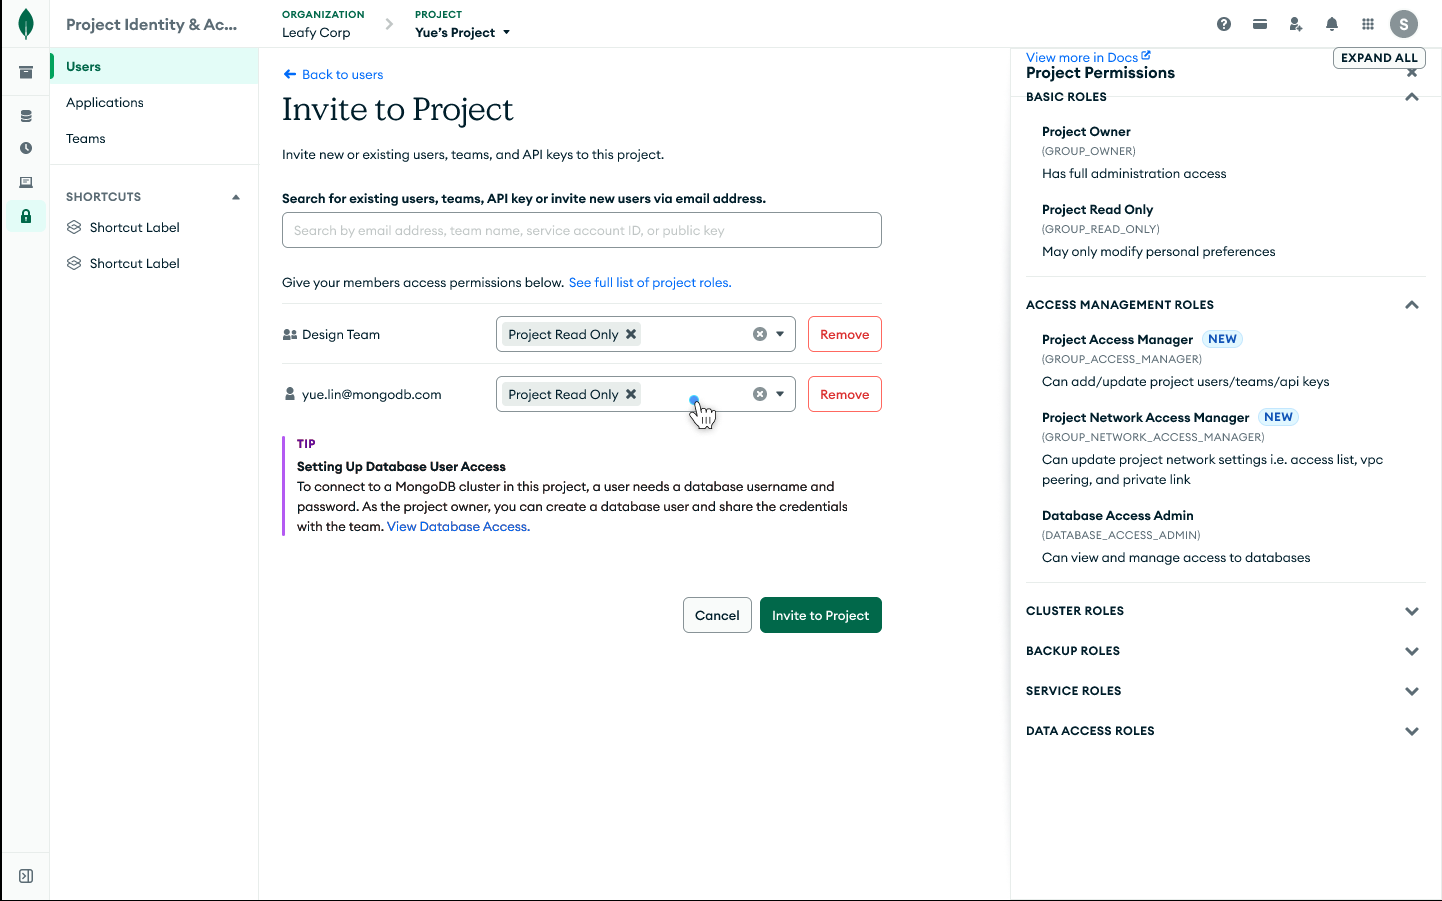
Task: Expand the Data Access Roles section
Action: [1412, 731]
